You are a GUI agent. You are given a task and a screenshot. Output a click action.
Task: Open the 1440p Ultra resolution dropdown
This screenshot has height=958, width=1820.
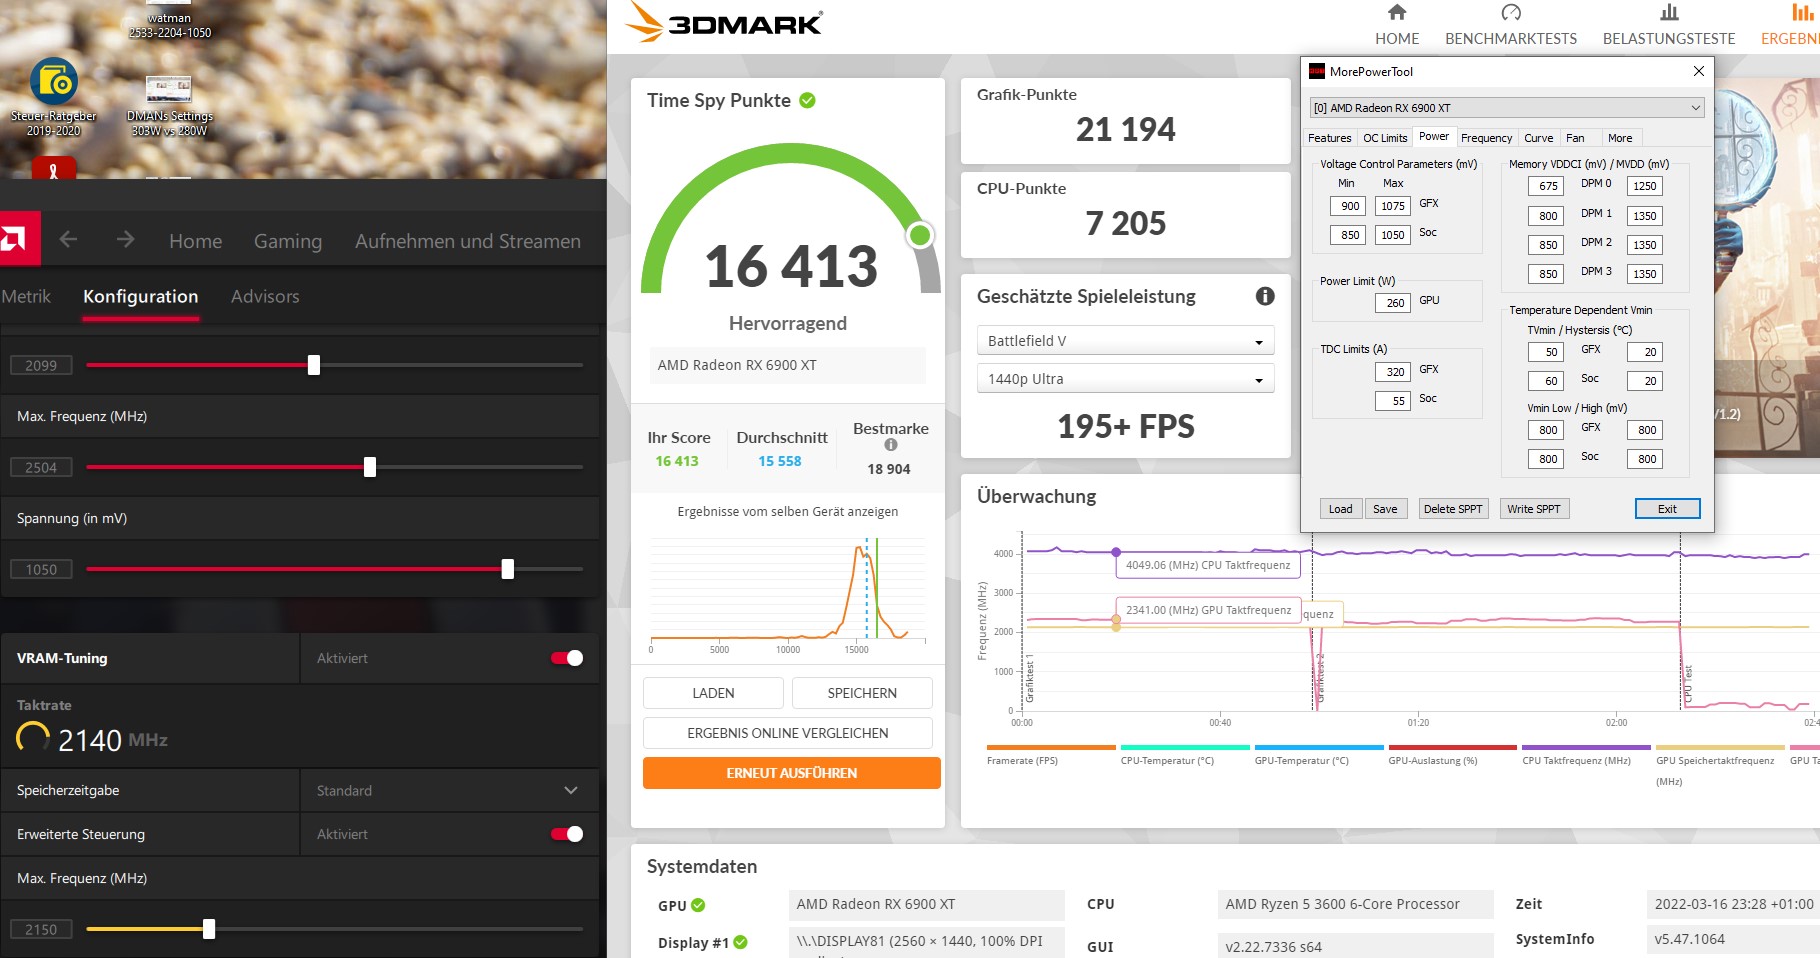(x=1125, y=379)
